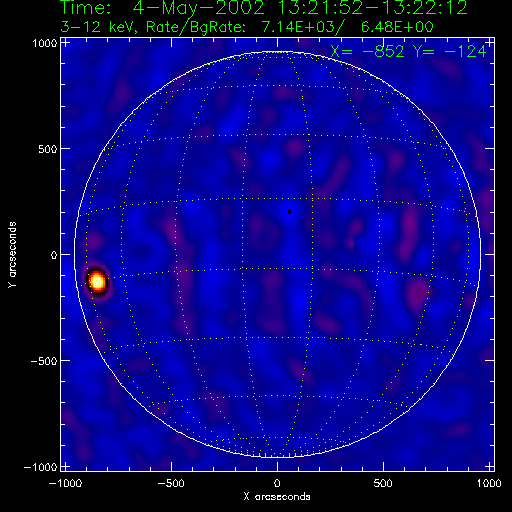512x512 pixels.
Task: Click the 0 label on the X axis
Action: pos(277,483)
